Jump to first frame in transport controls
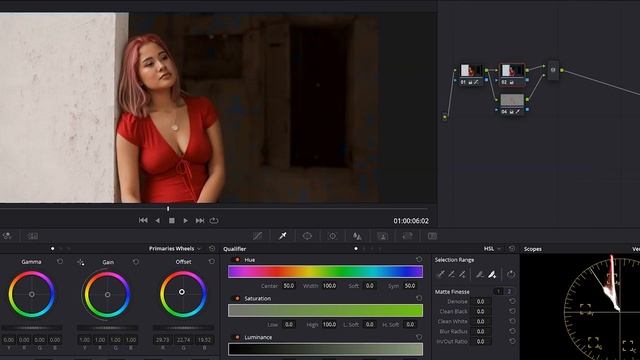 pos(143,220)
